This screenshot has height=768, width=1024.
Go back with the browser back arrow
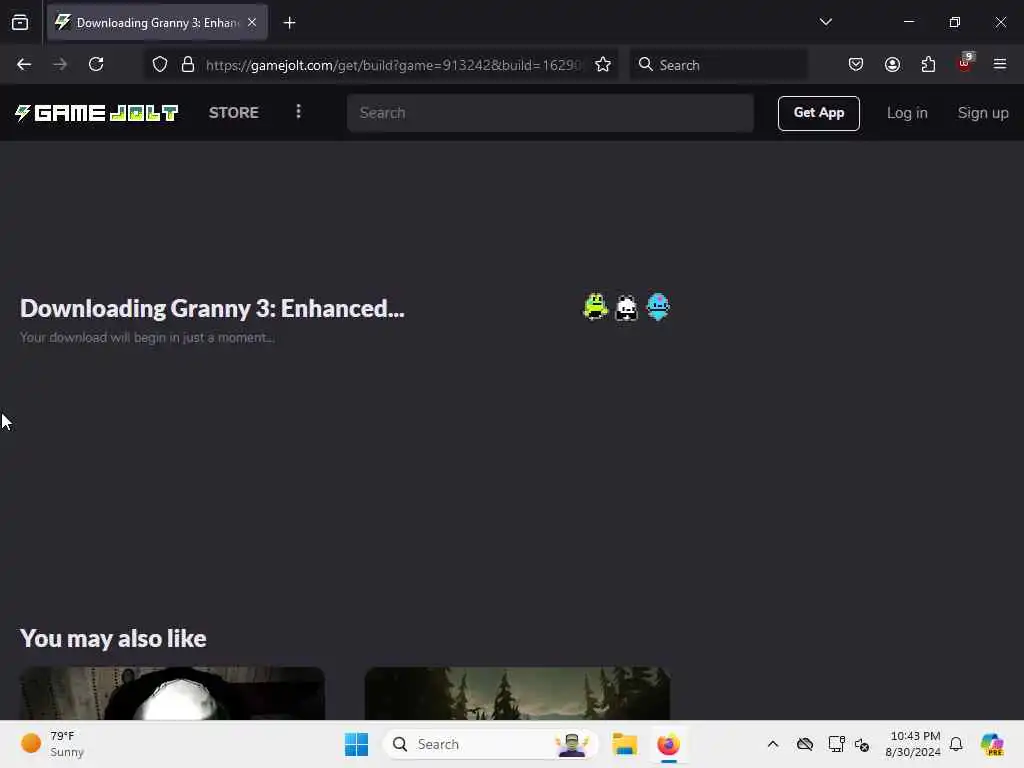[24, 64]
